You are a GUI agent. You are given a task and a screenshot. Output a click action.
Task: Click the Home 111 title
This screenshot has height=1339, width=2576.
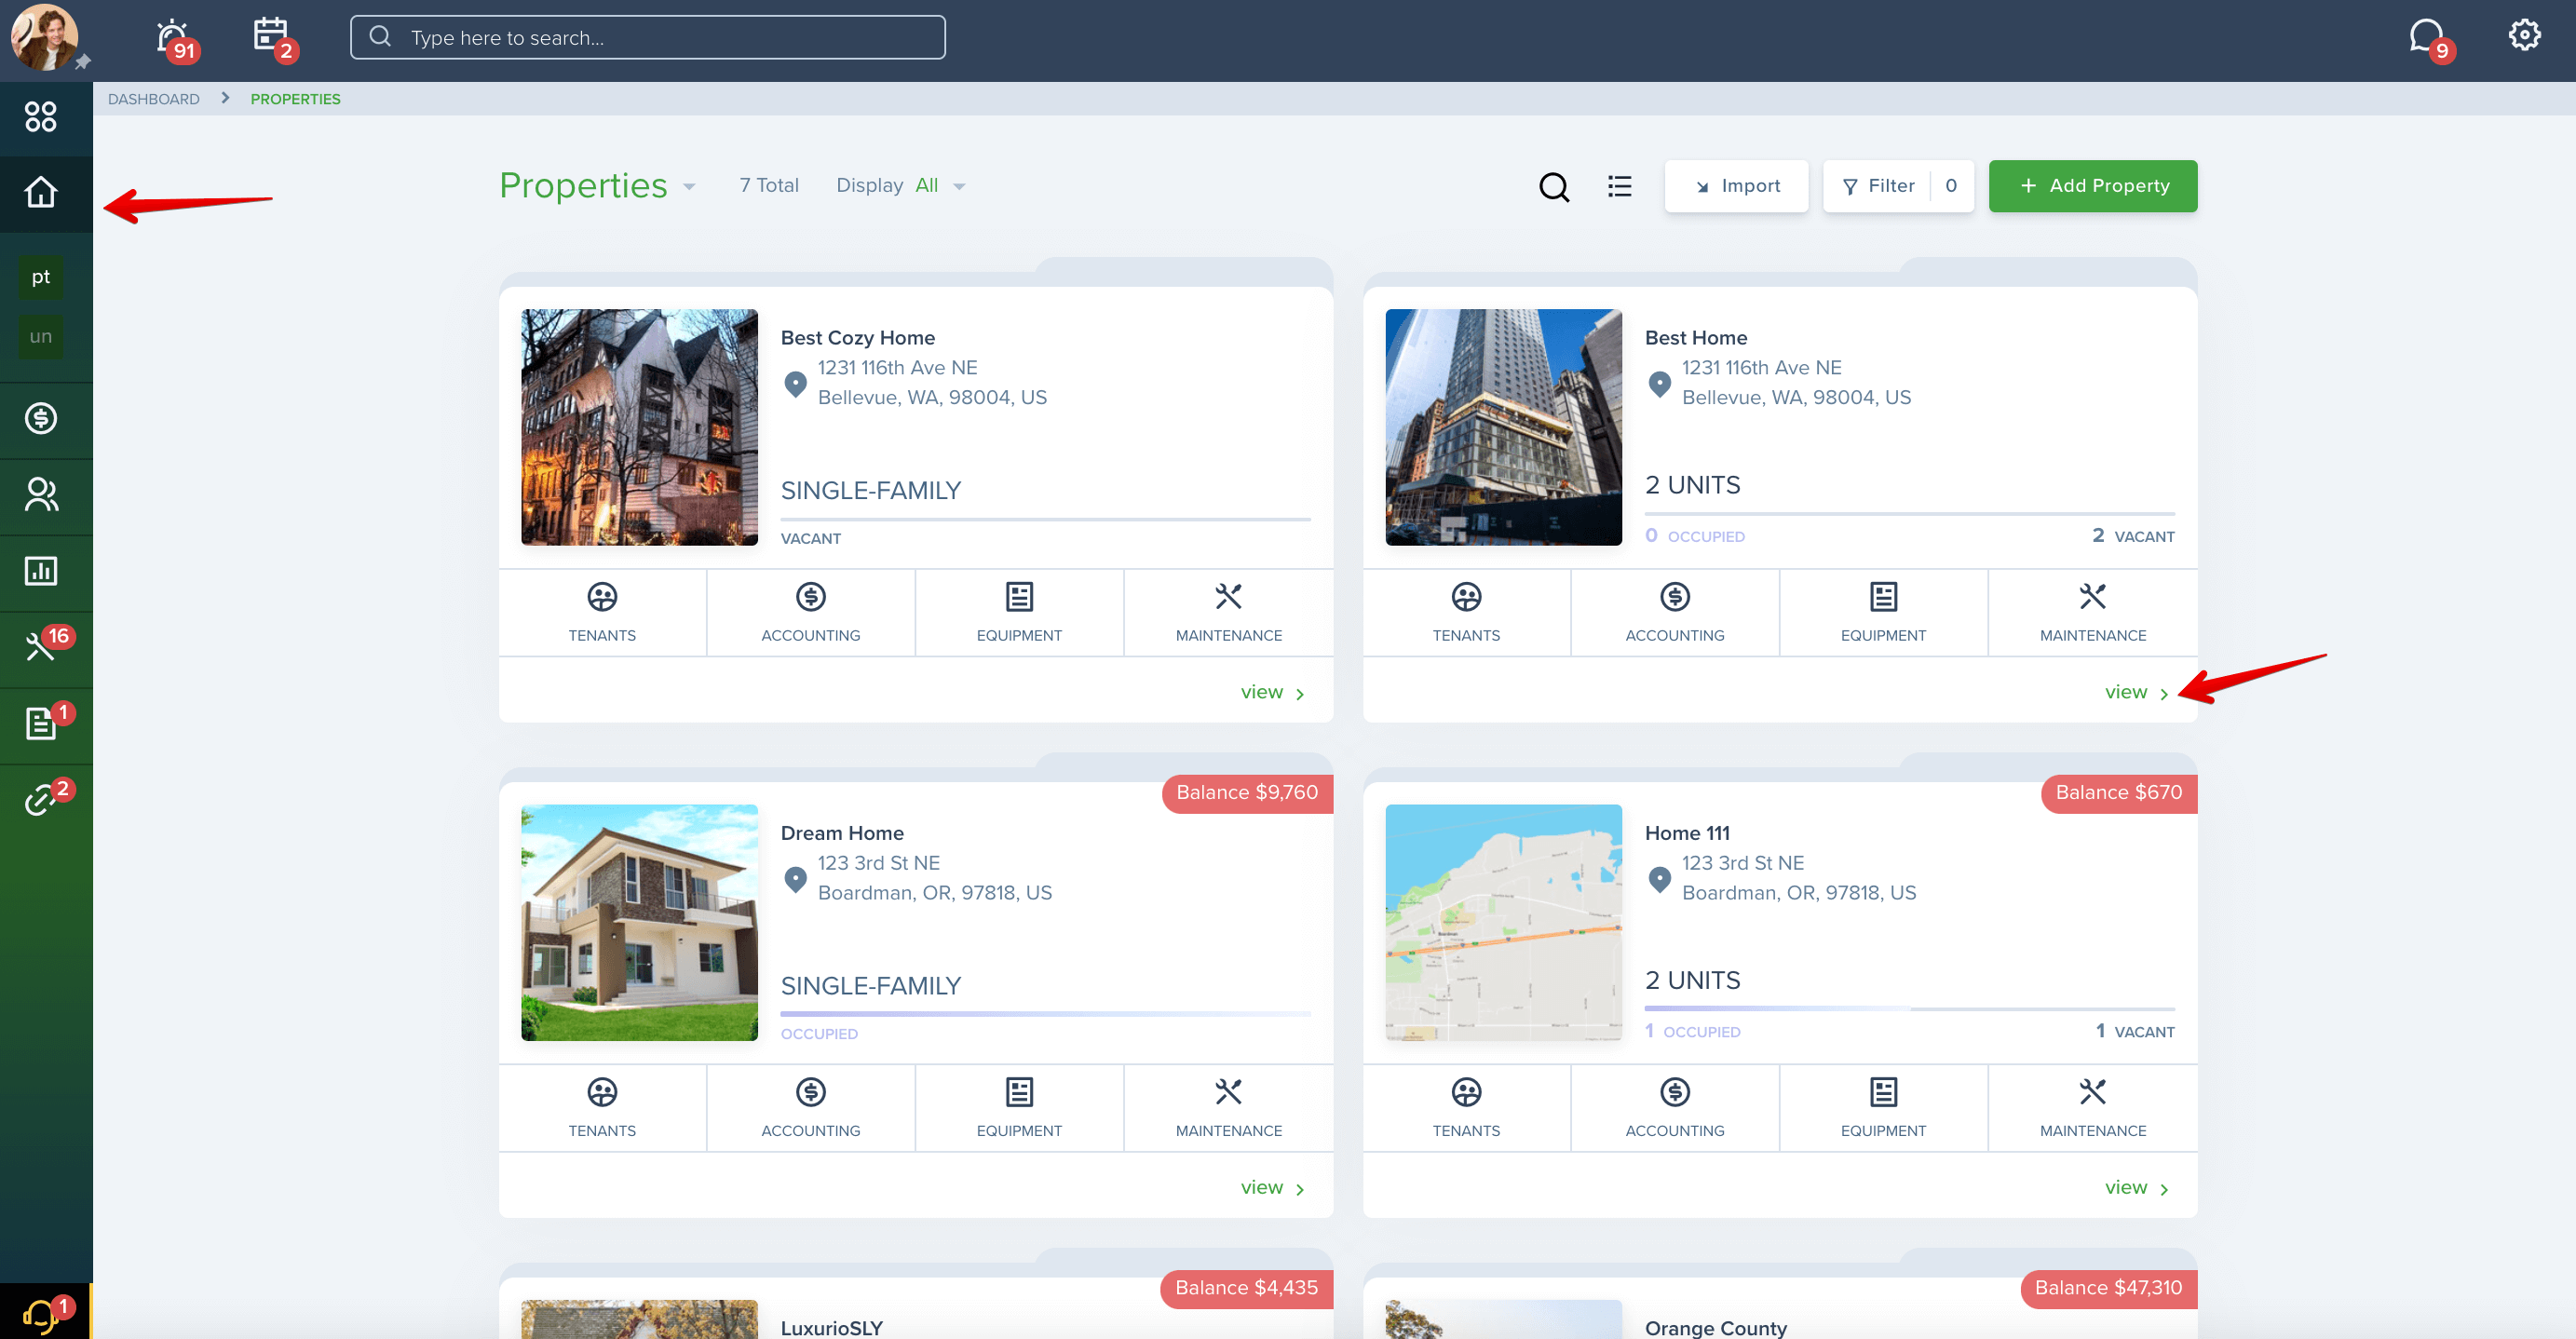click(x=1687, y=833)
